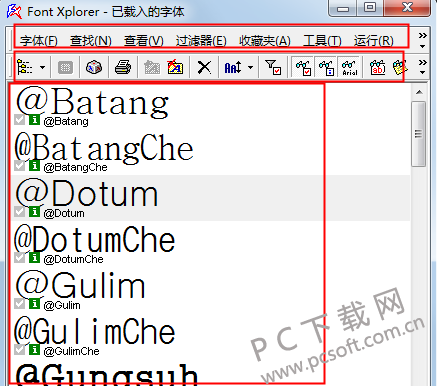
Task: Click the vertical scrollbar thumb
Action: coord(418,134)
